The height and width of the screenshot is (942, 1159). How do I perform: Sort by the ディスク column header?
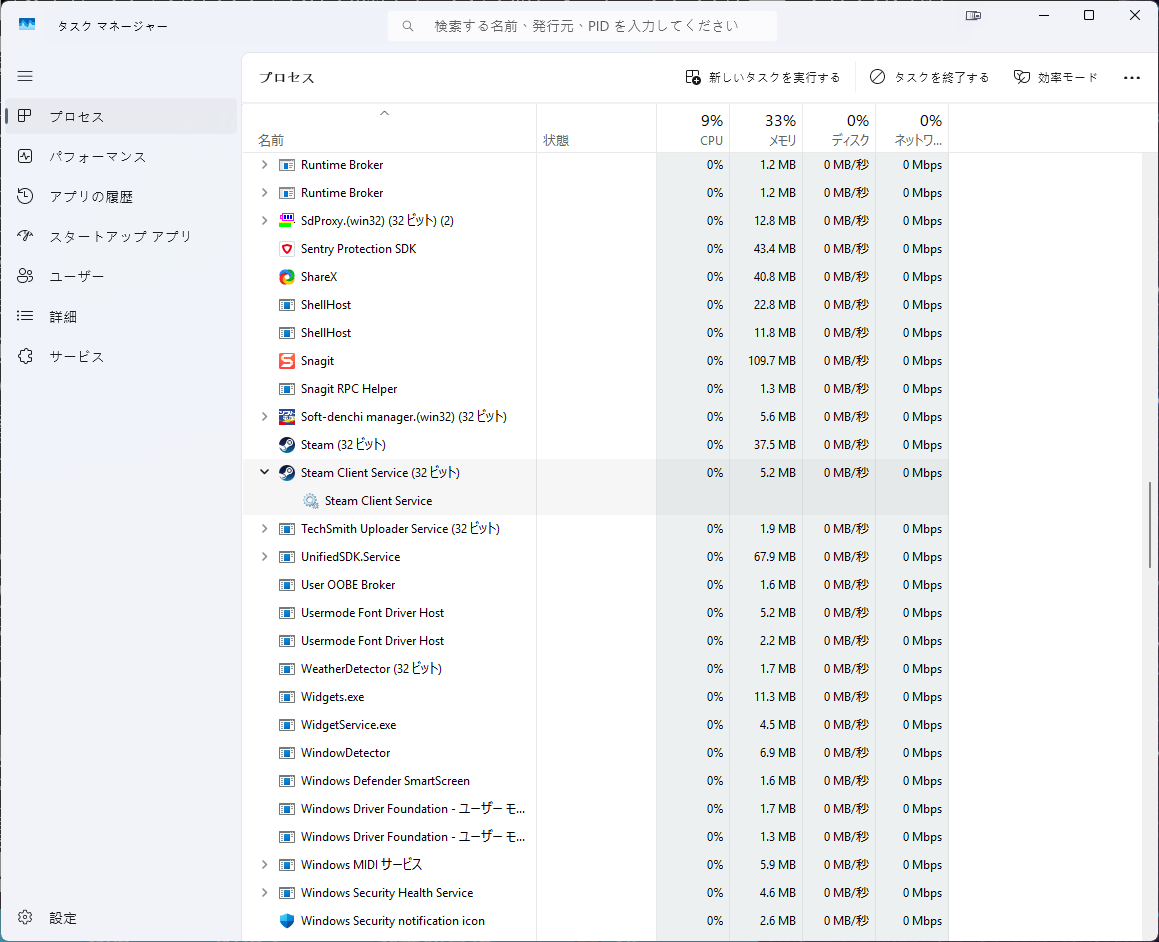839,129
